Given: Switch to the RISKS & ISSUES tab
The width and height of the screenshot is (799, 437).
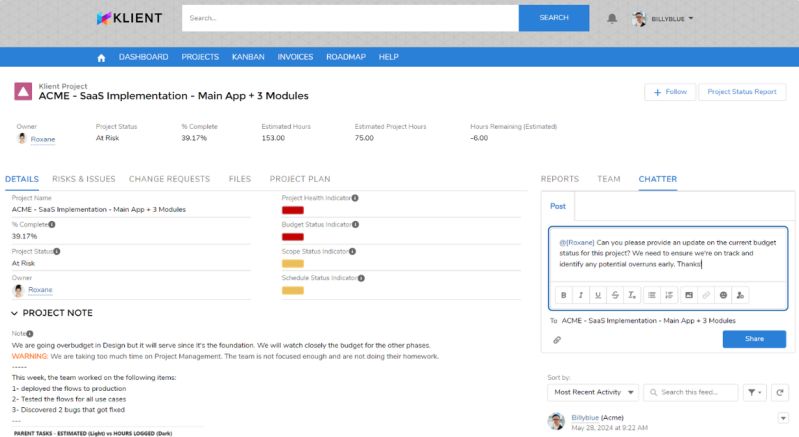Looking at the screenshot, I should pyautogui.click(x=84, y=179).
